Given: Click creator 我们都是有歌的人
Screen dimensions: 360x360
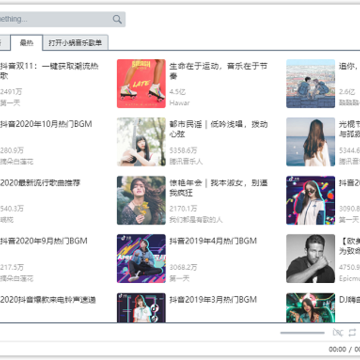Looking at the screenshot, I should pos(196,220).
